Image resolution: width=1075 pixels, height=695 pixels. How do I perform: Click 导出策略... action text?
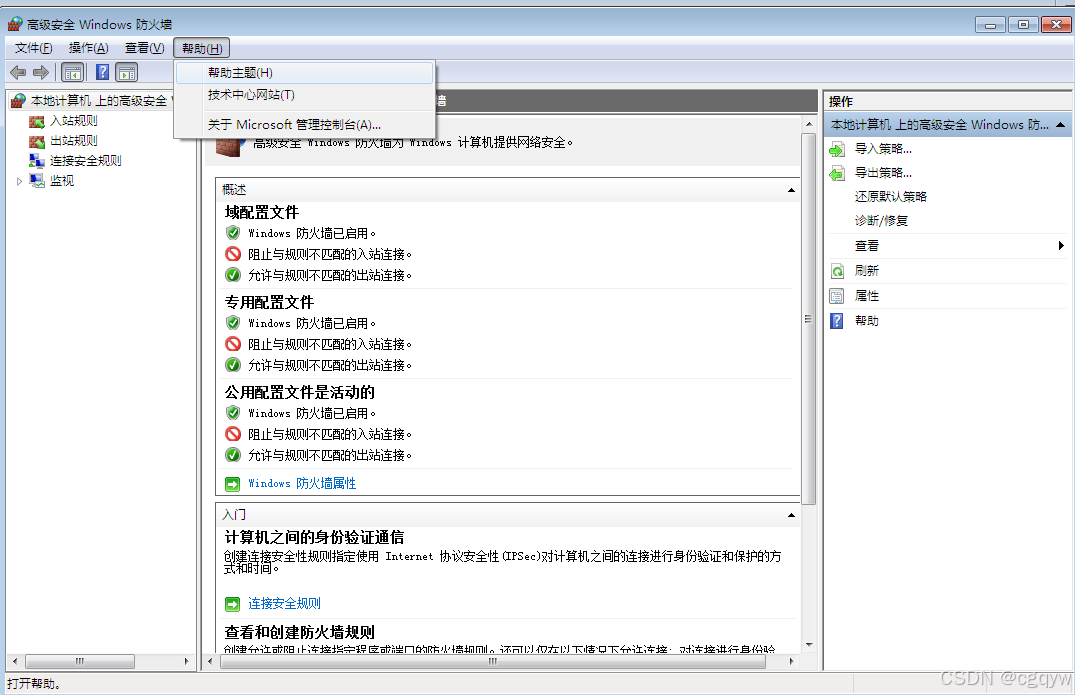click(883, 173)
